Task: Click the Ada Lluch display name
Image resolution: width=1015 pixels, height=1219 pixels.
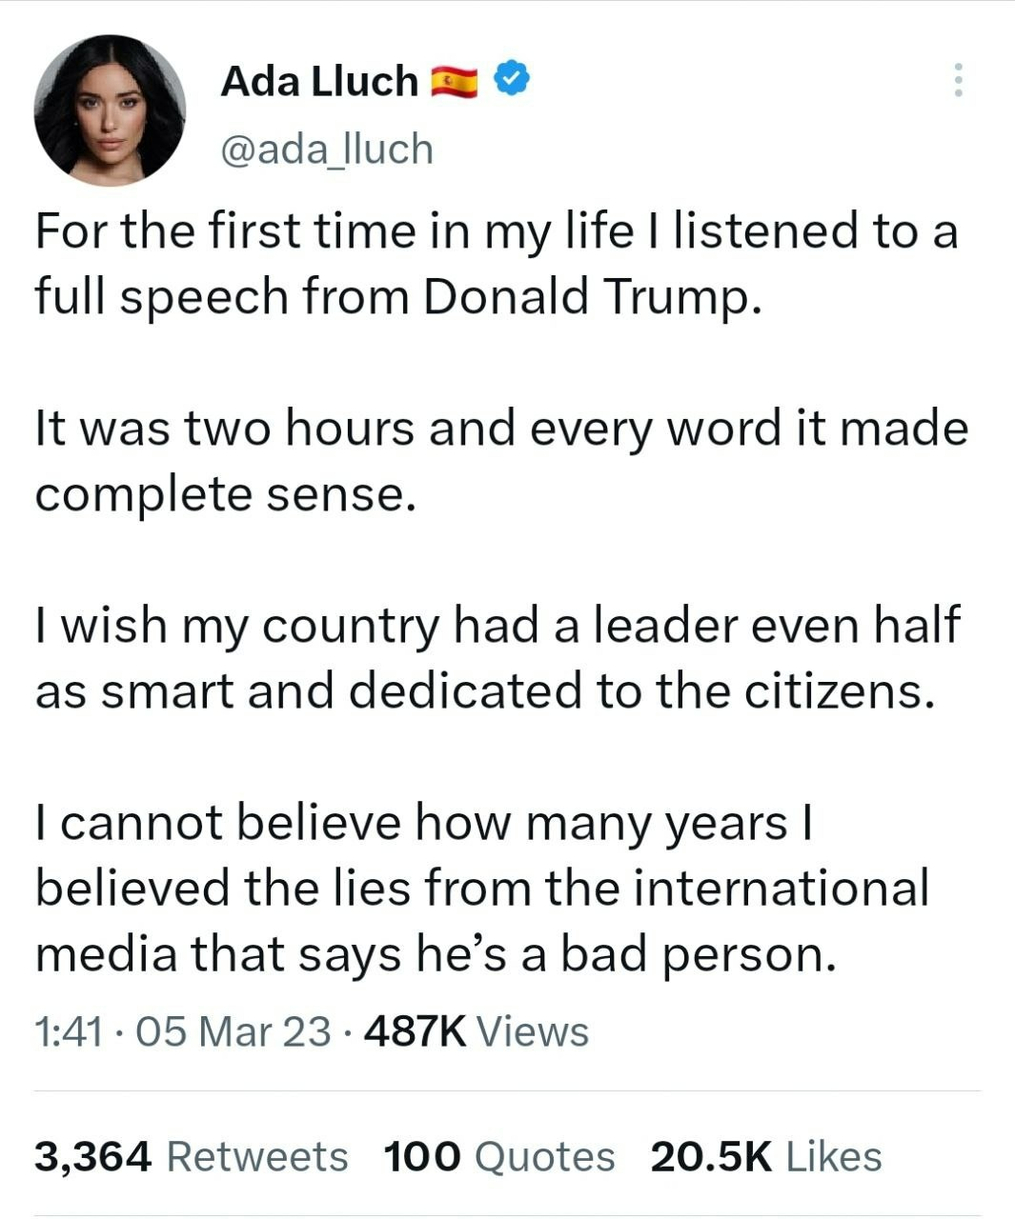Action: (x=319, y=81)
